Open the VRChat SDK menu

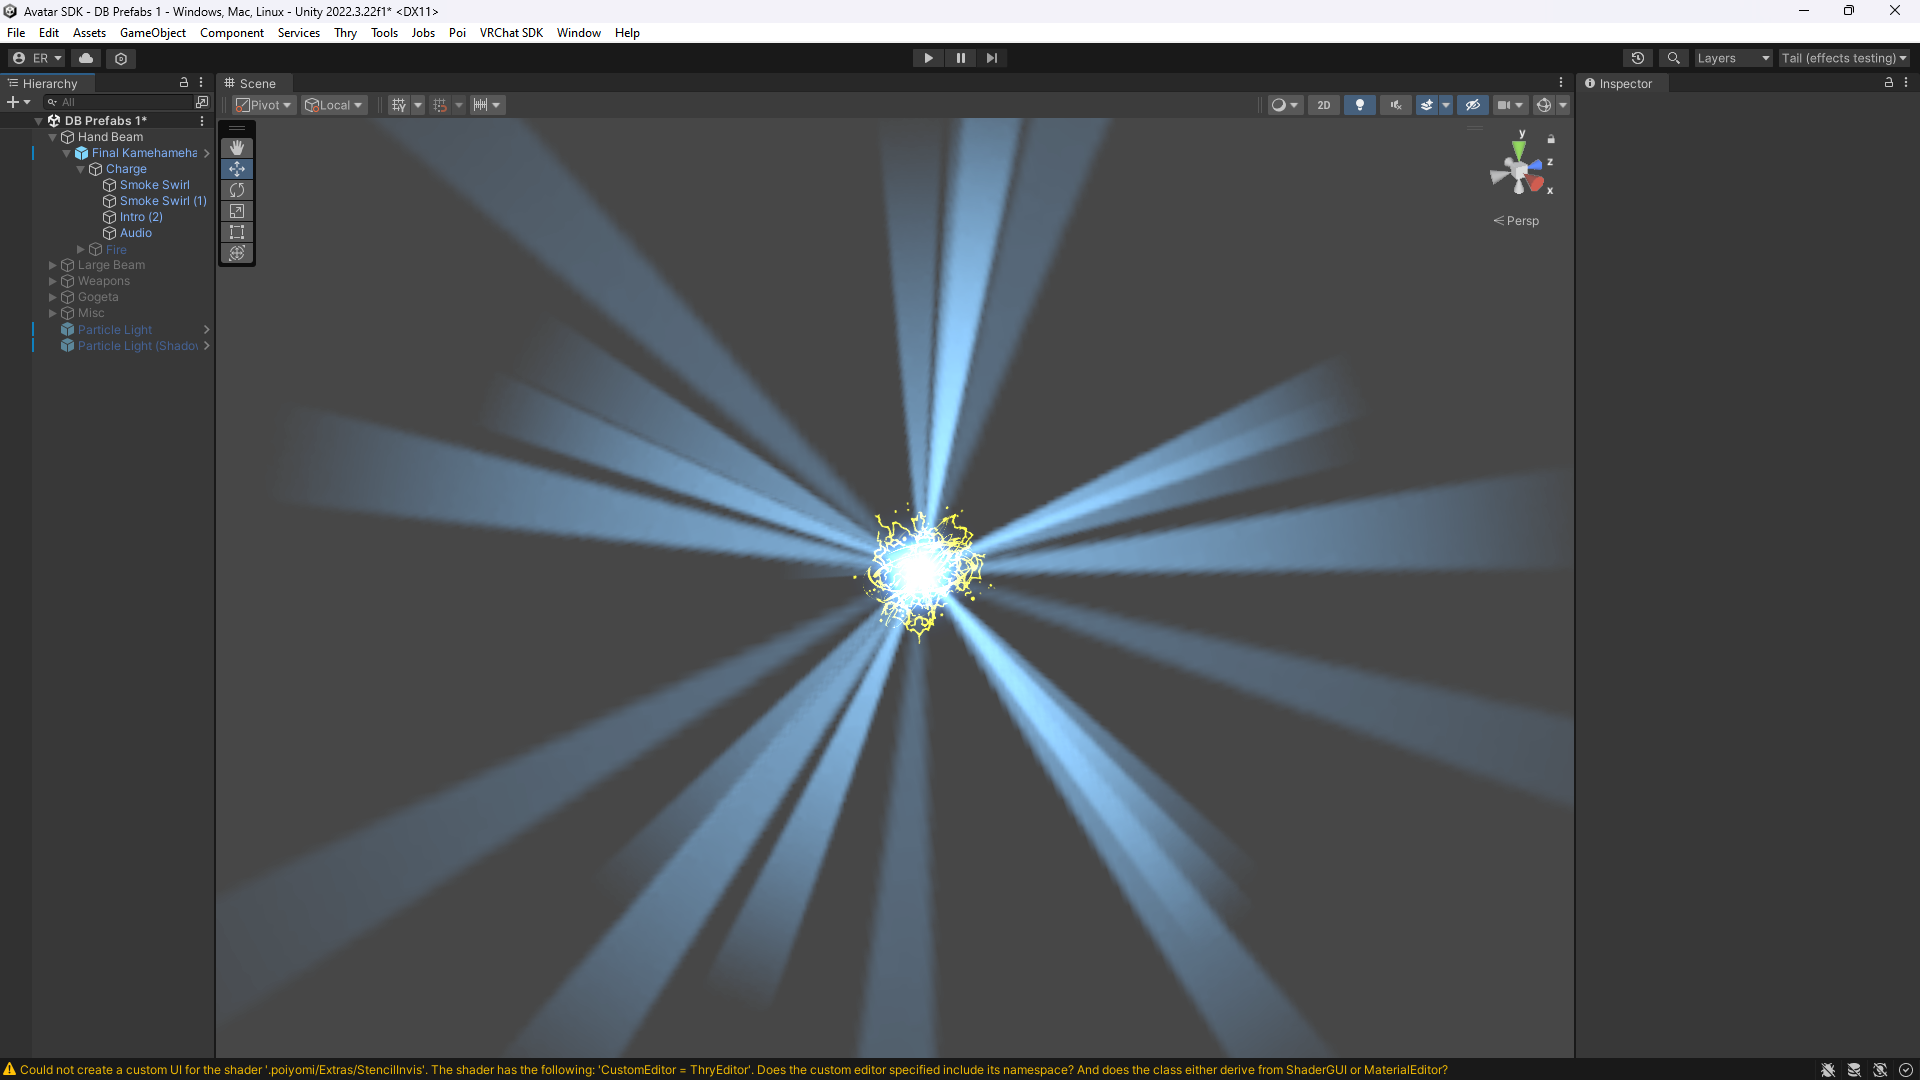511,33
